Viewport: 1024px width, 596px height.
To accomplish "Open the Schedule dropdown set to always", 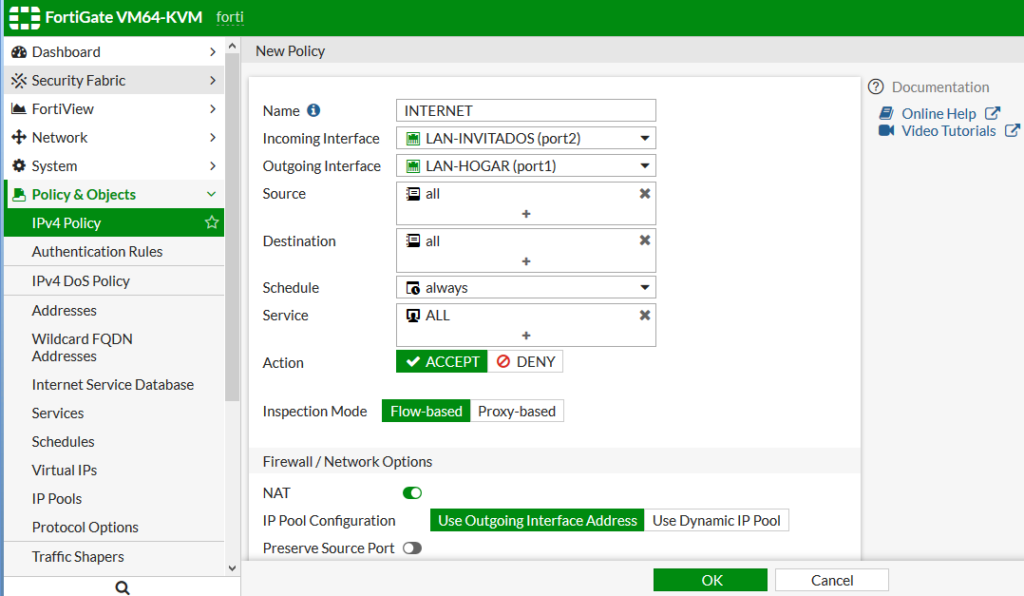I will point(526,288).
